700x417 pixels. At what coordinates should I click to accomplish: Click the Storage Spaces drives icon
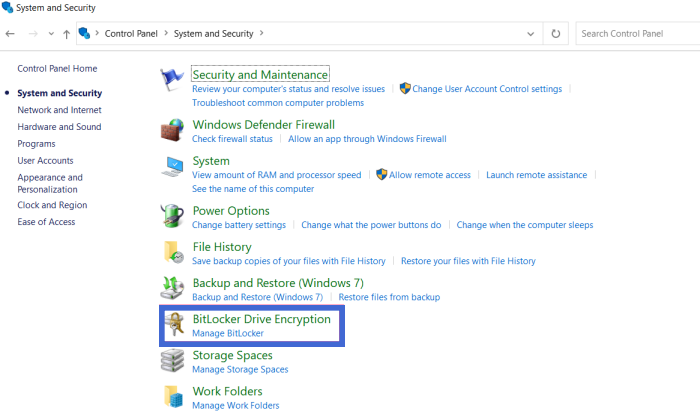(x=173, y=361)
